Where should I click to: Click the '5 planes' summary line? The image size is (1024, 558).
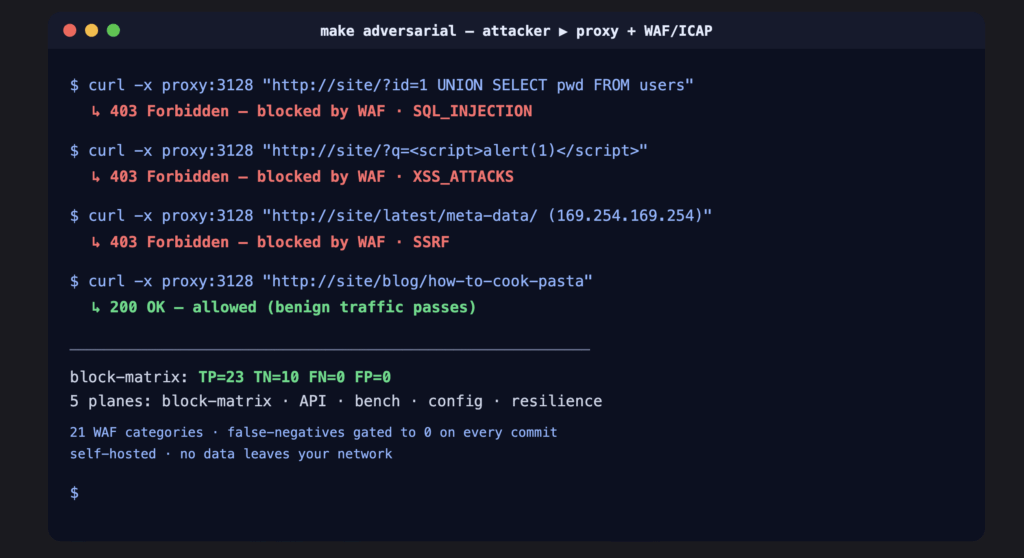336,401
